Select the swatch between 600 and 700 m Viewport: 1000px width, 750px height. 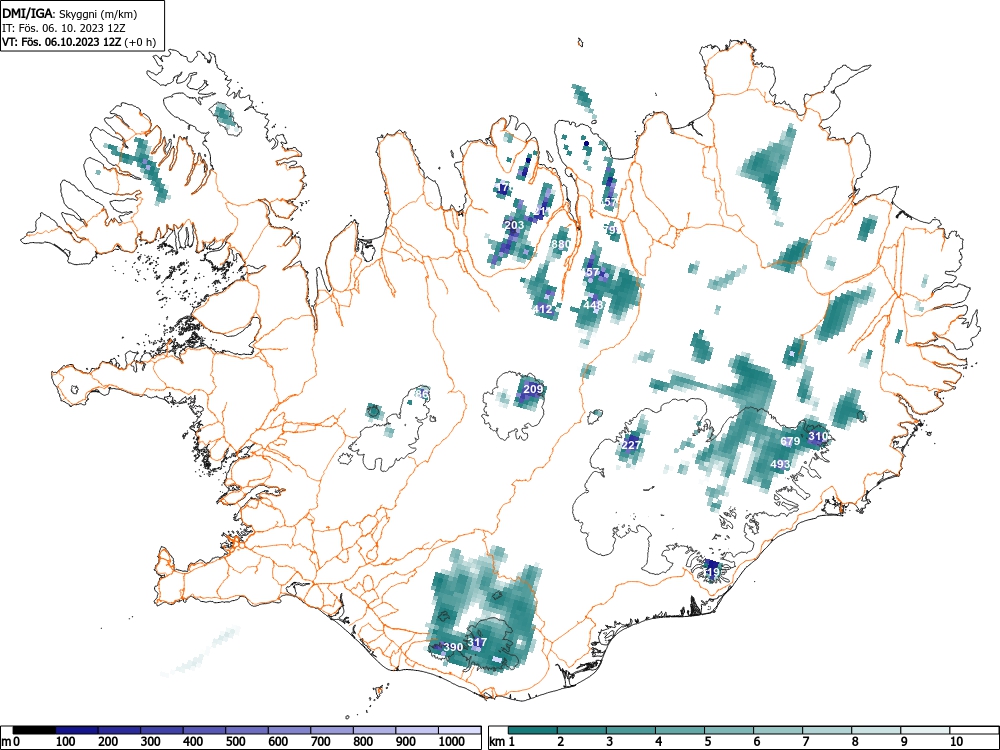(290, 730)
